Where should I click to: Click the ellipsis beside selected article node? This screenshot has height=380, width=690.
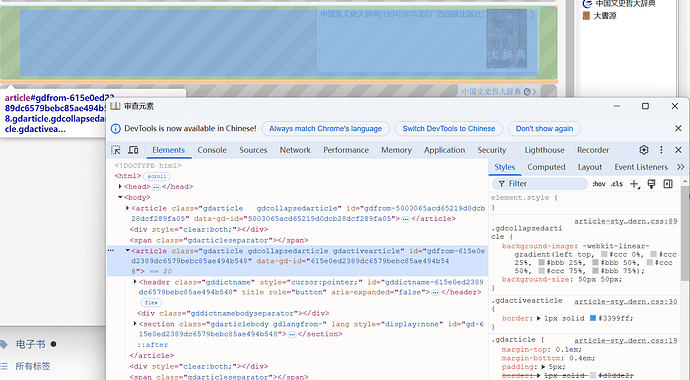tap(111, 250)
